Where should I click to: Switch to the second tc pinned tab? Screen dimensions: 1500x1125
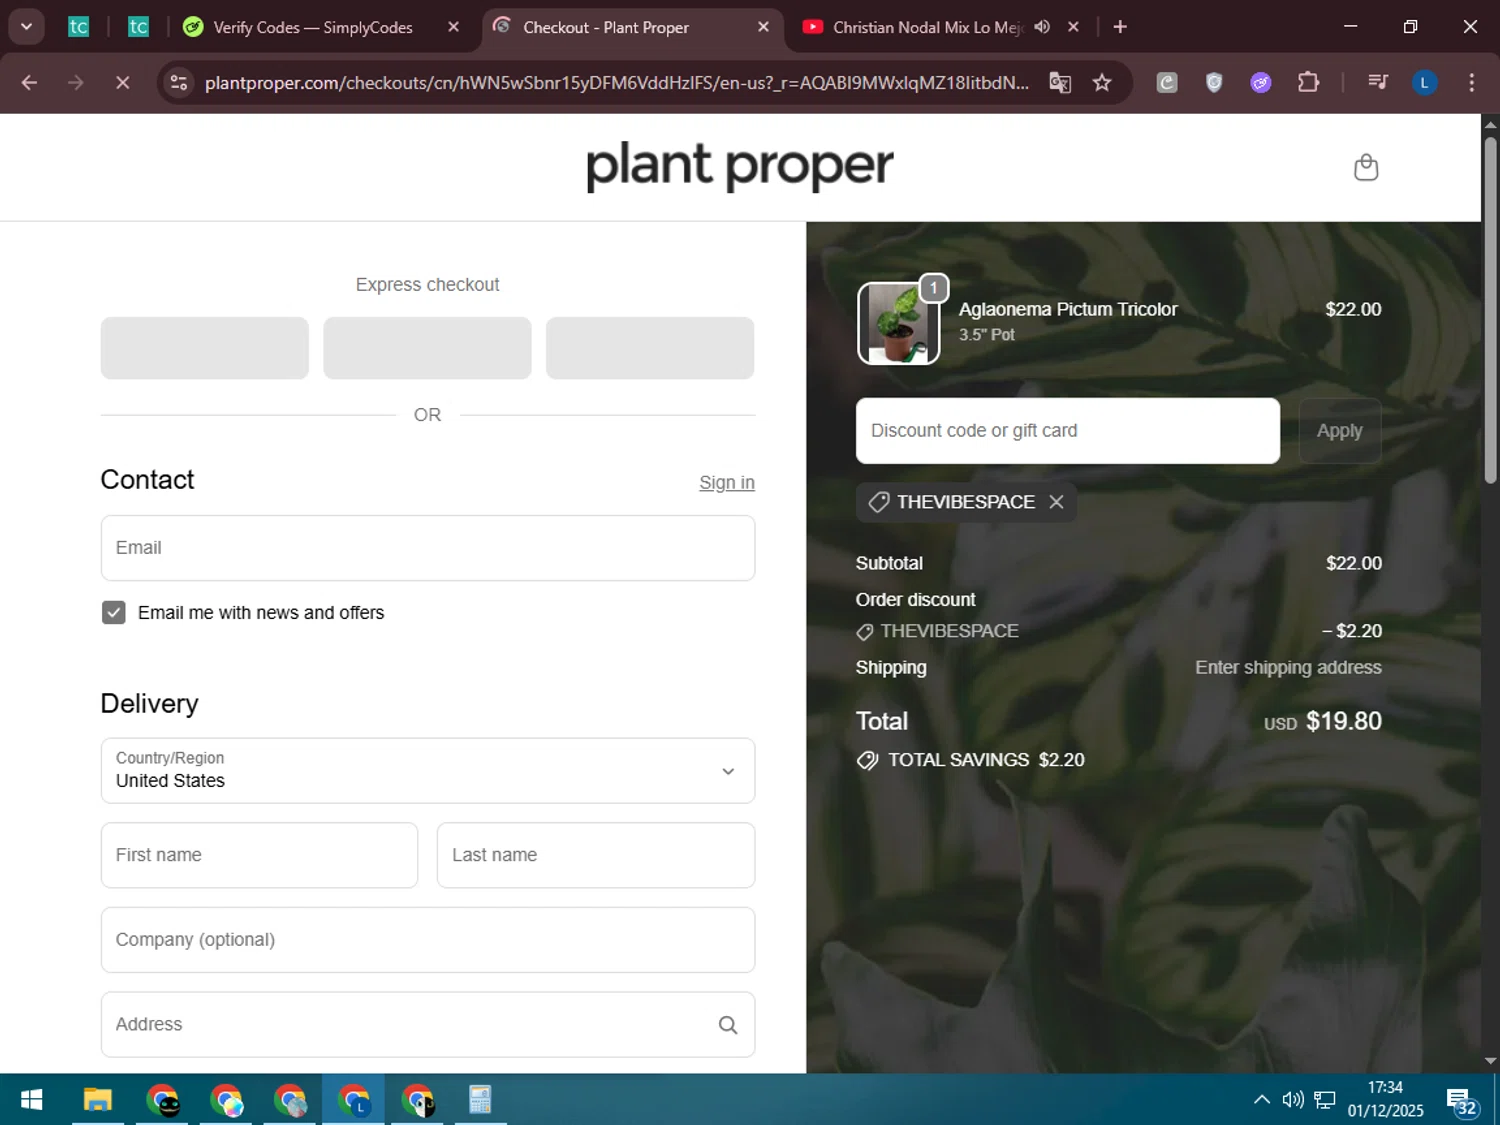point(138,27)
